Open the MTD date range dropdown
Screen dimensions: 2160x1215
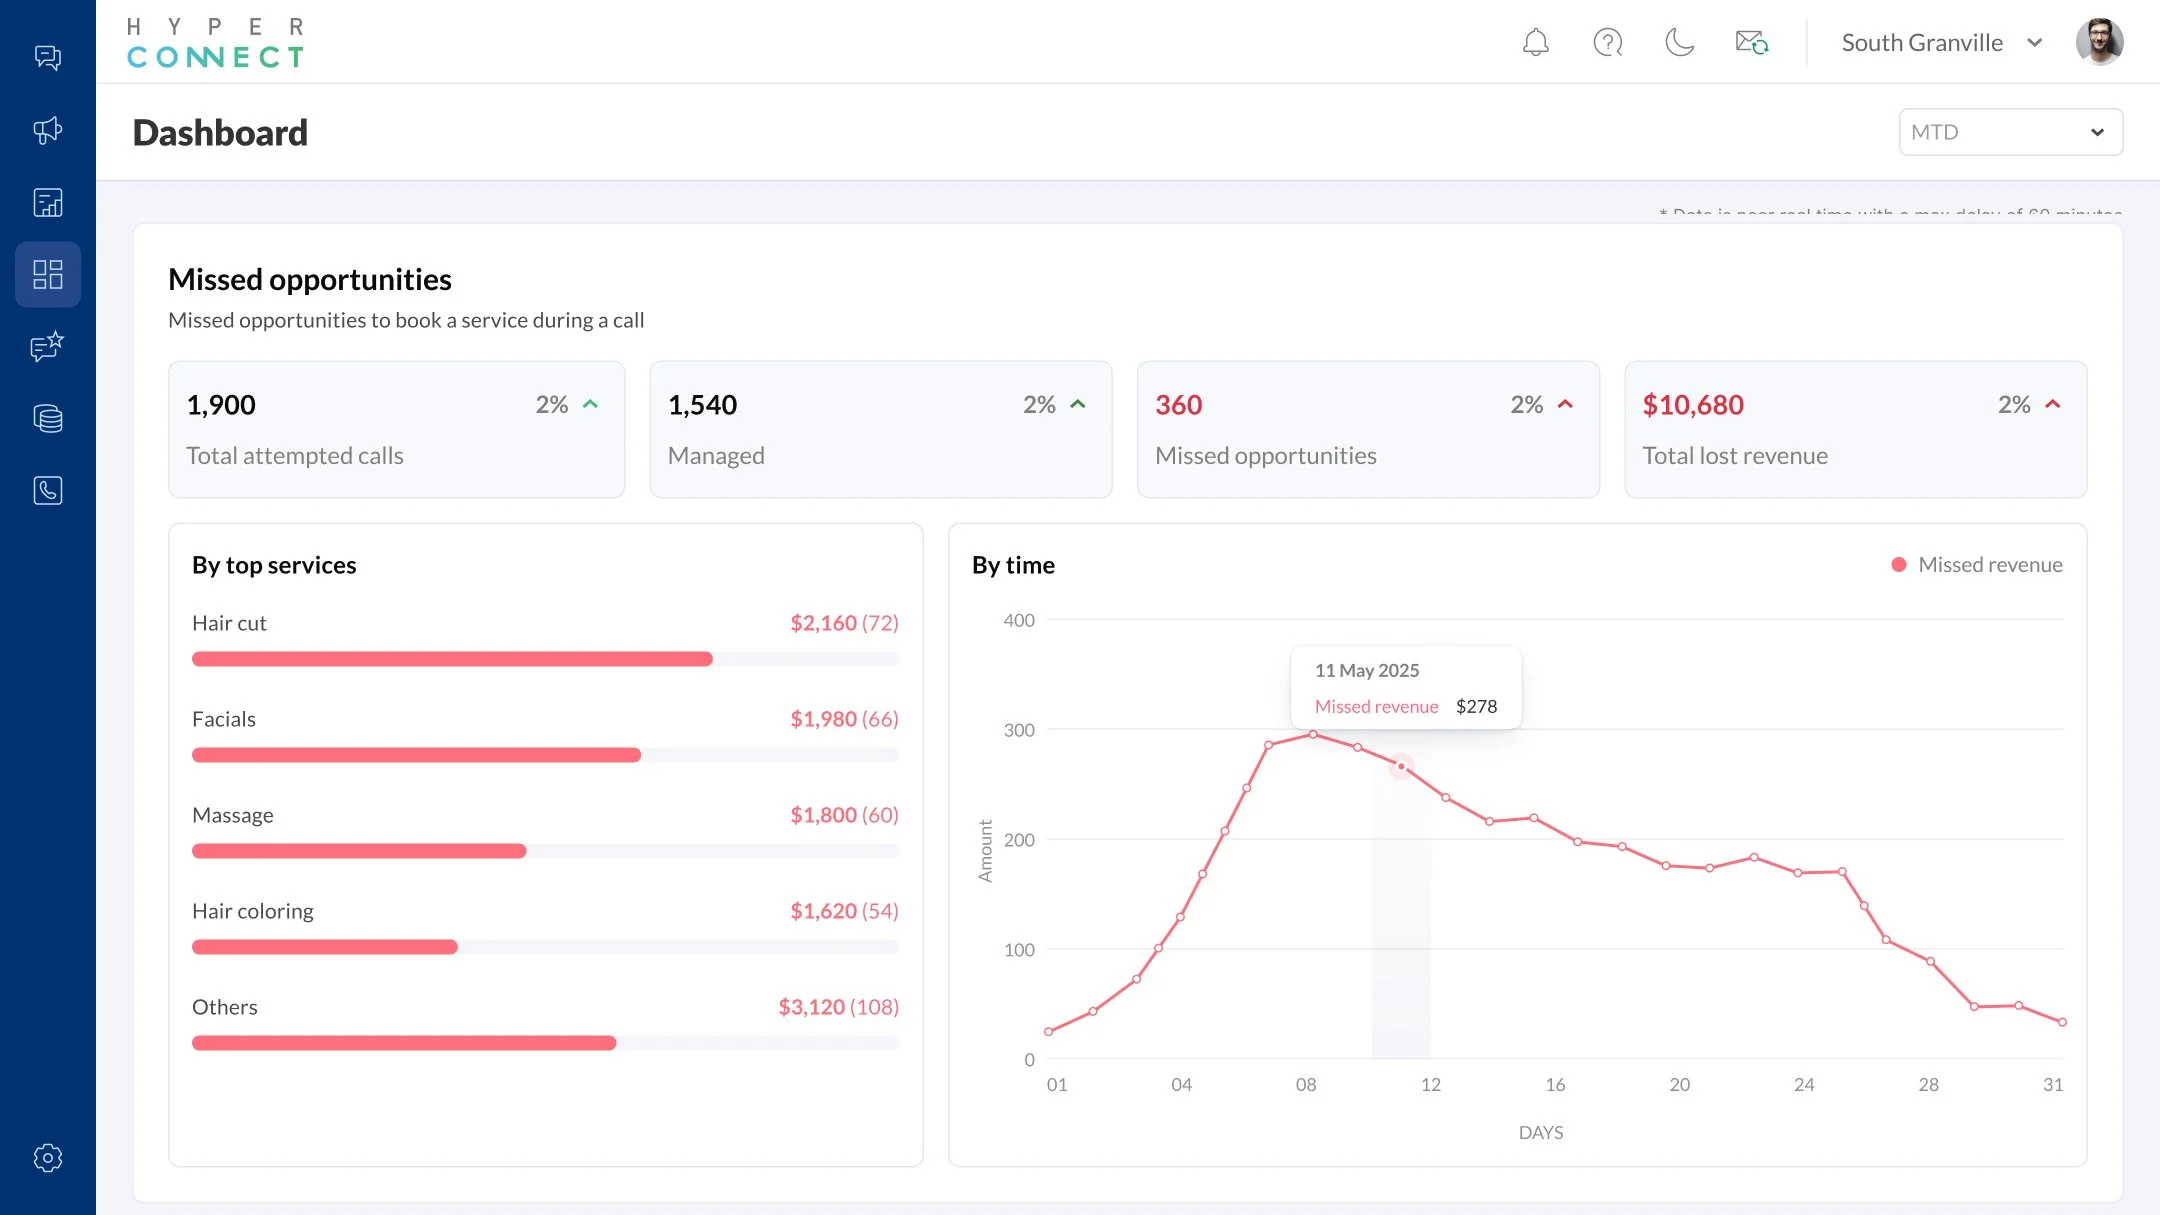(2010, 131)
